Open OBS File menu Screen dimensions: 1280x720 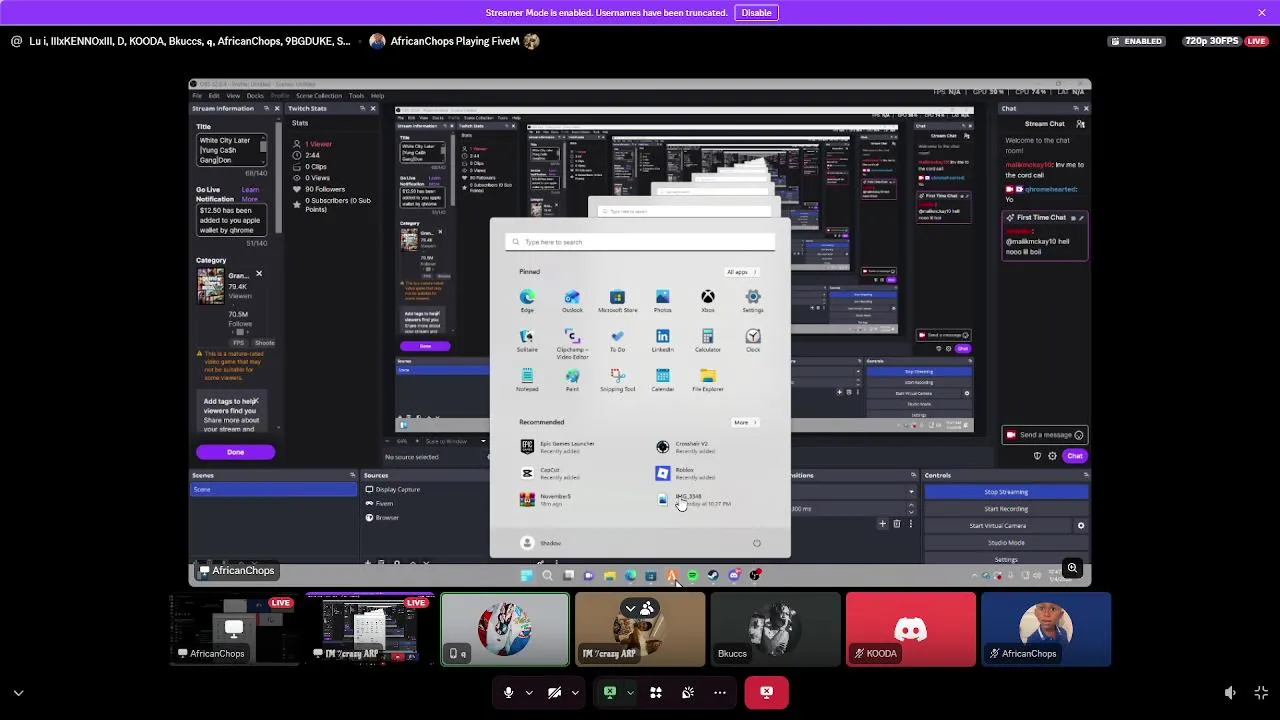pyautogui.click(x=197, y=96)
